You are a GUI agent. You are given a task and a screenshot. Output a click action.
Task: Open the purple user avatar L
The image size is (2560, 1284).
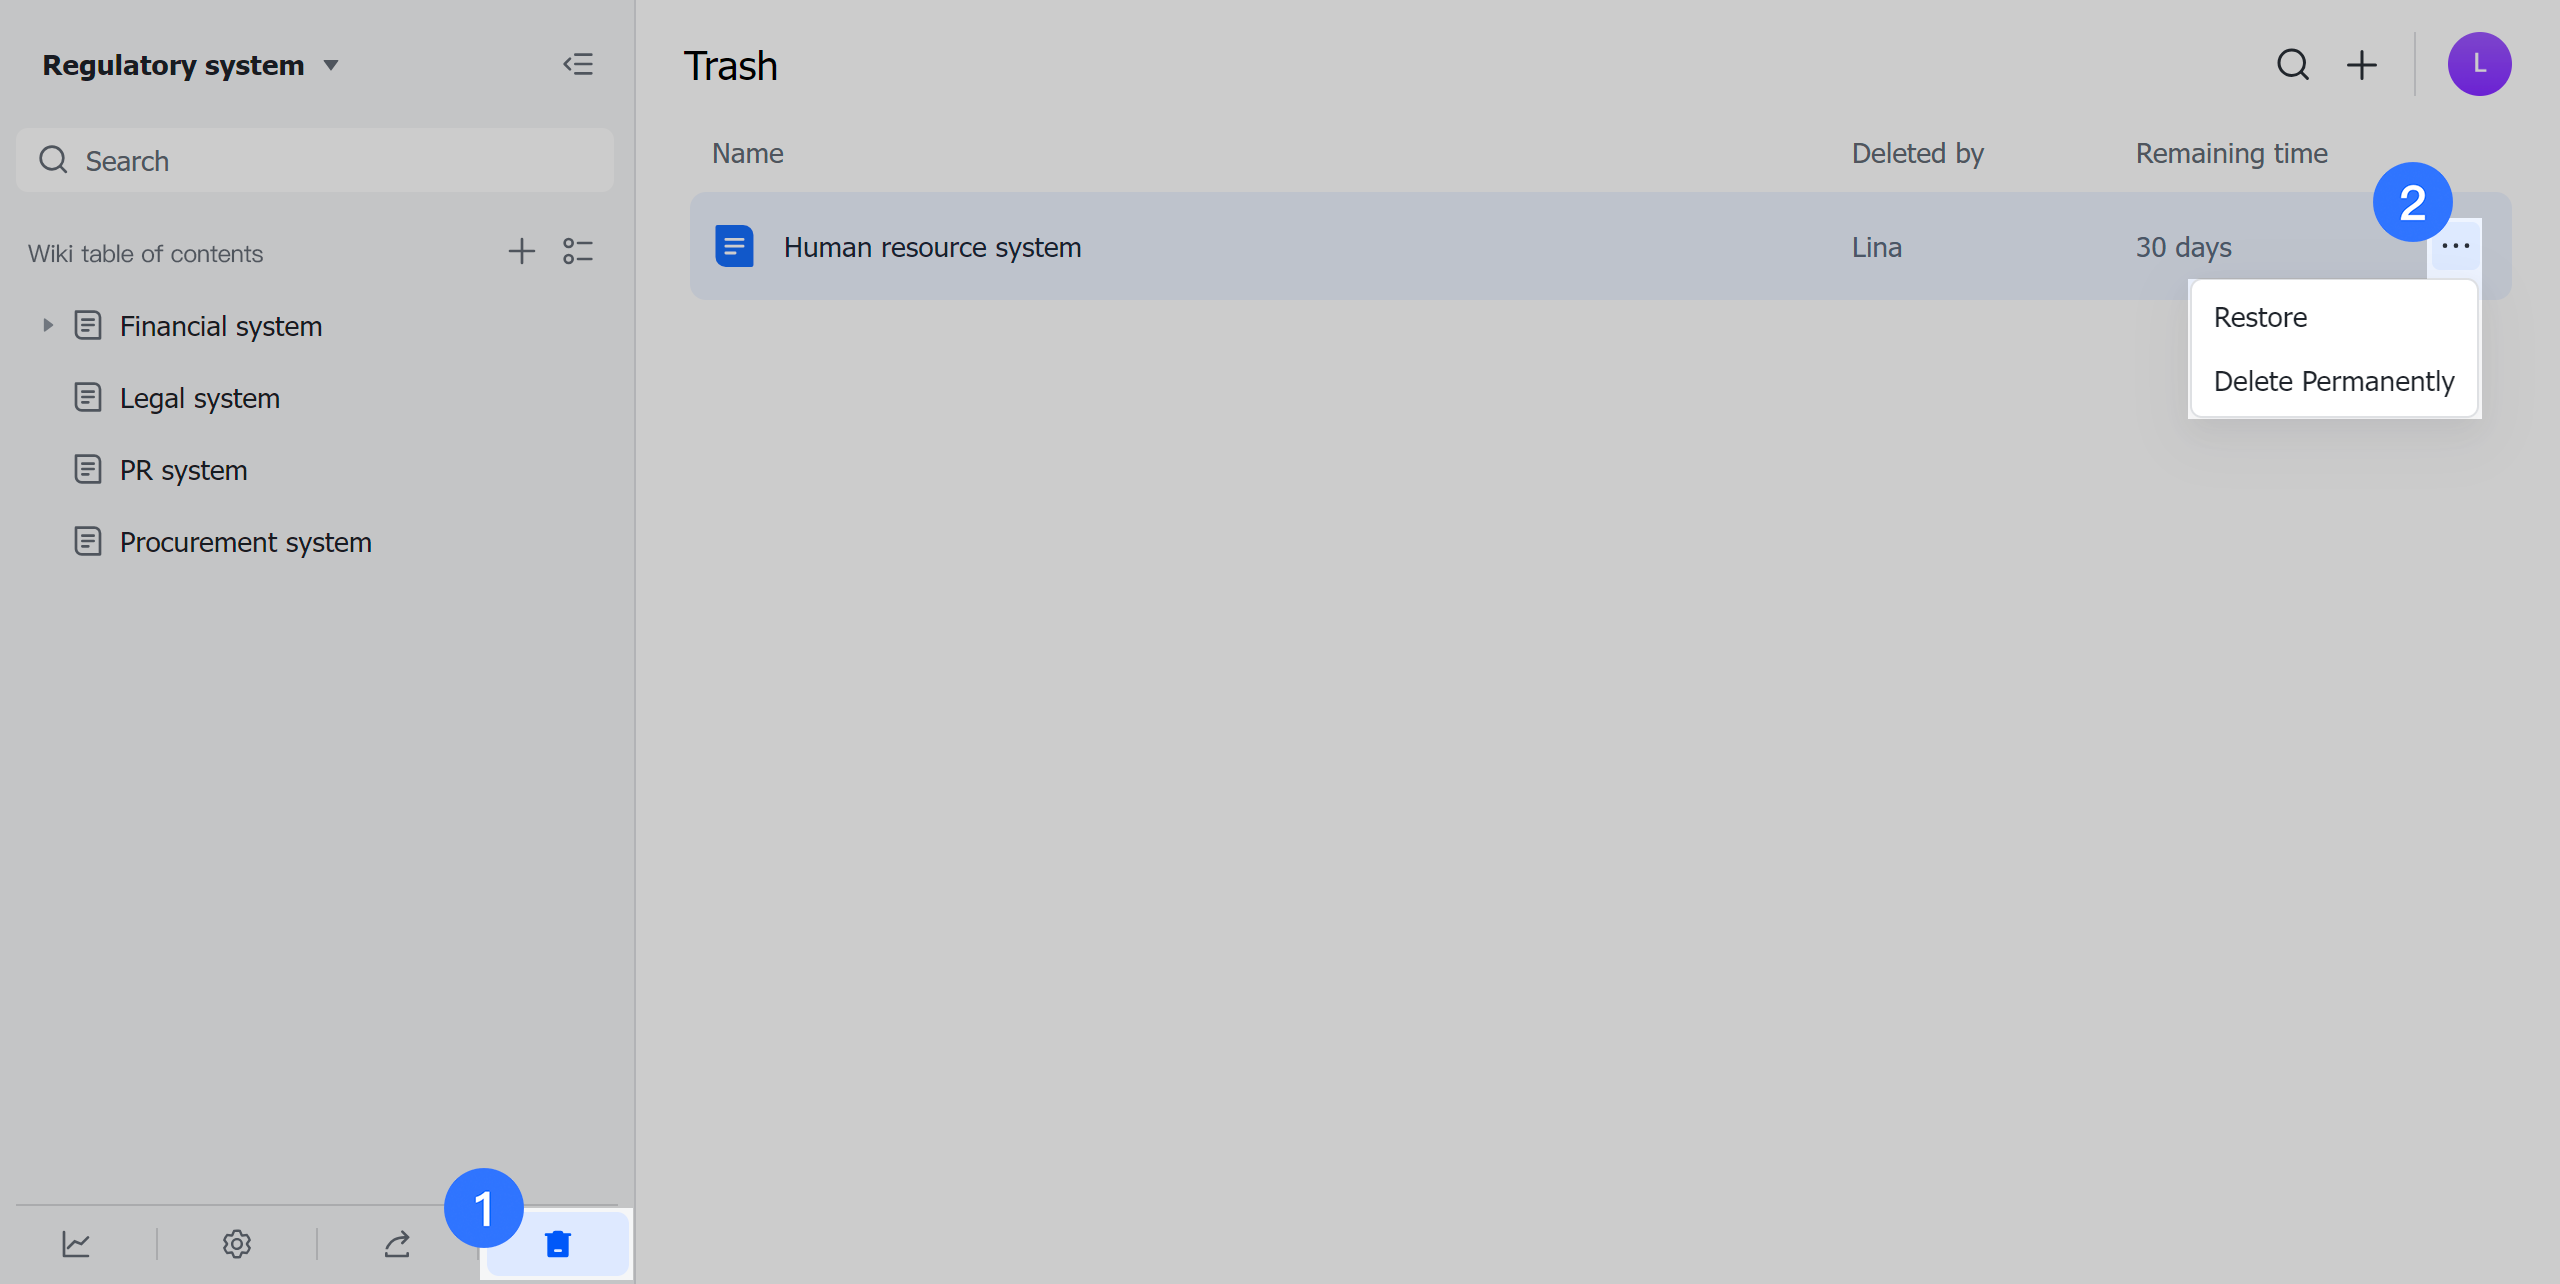point(2479,65)
